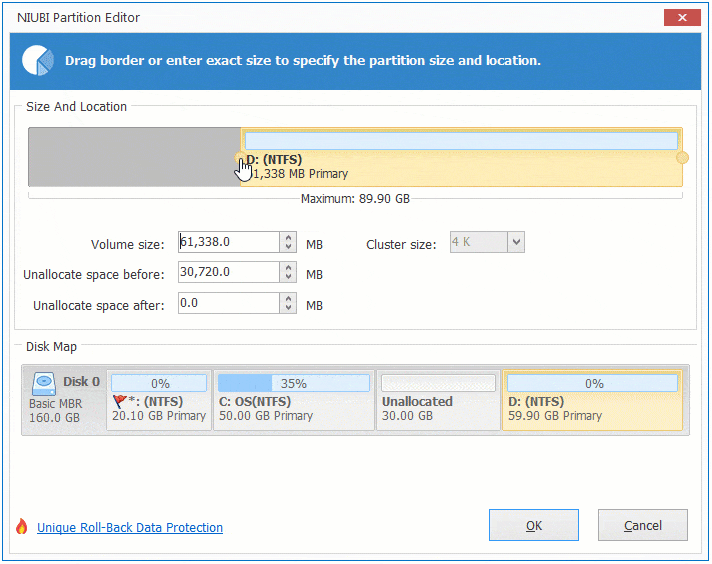The height and width of the screenshot is (564, 712).
Task: Increase Unallocate space after value
Action: point(288,298)
